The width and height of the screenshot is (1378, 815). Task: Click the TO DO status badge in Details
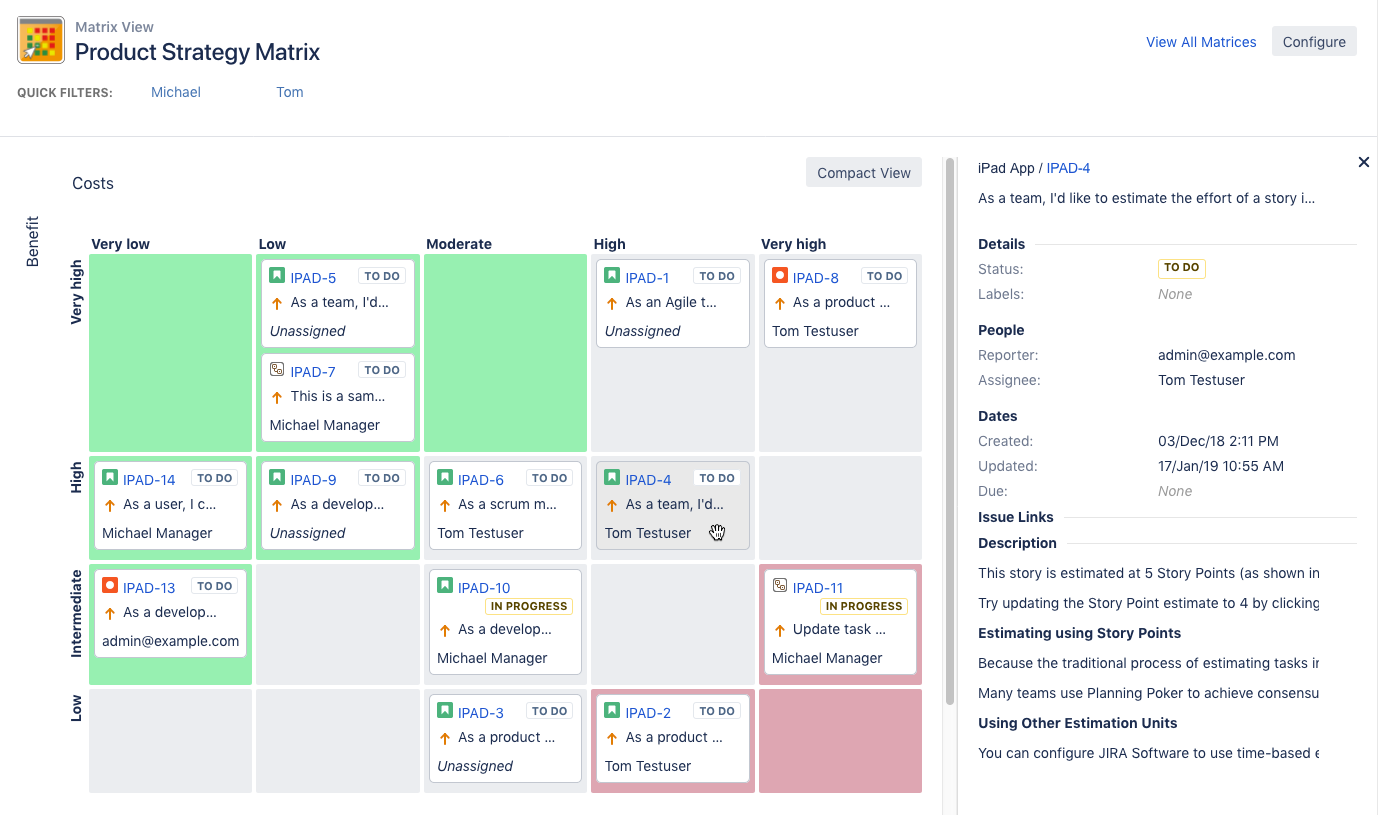[x=1181, y=268]
